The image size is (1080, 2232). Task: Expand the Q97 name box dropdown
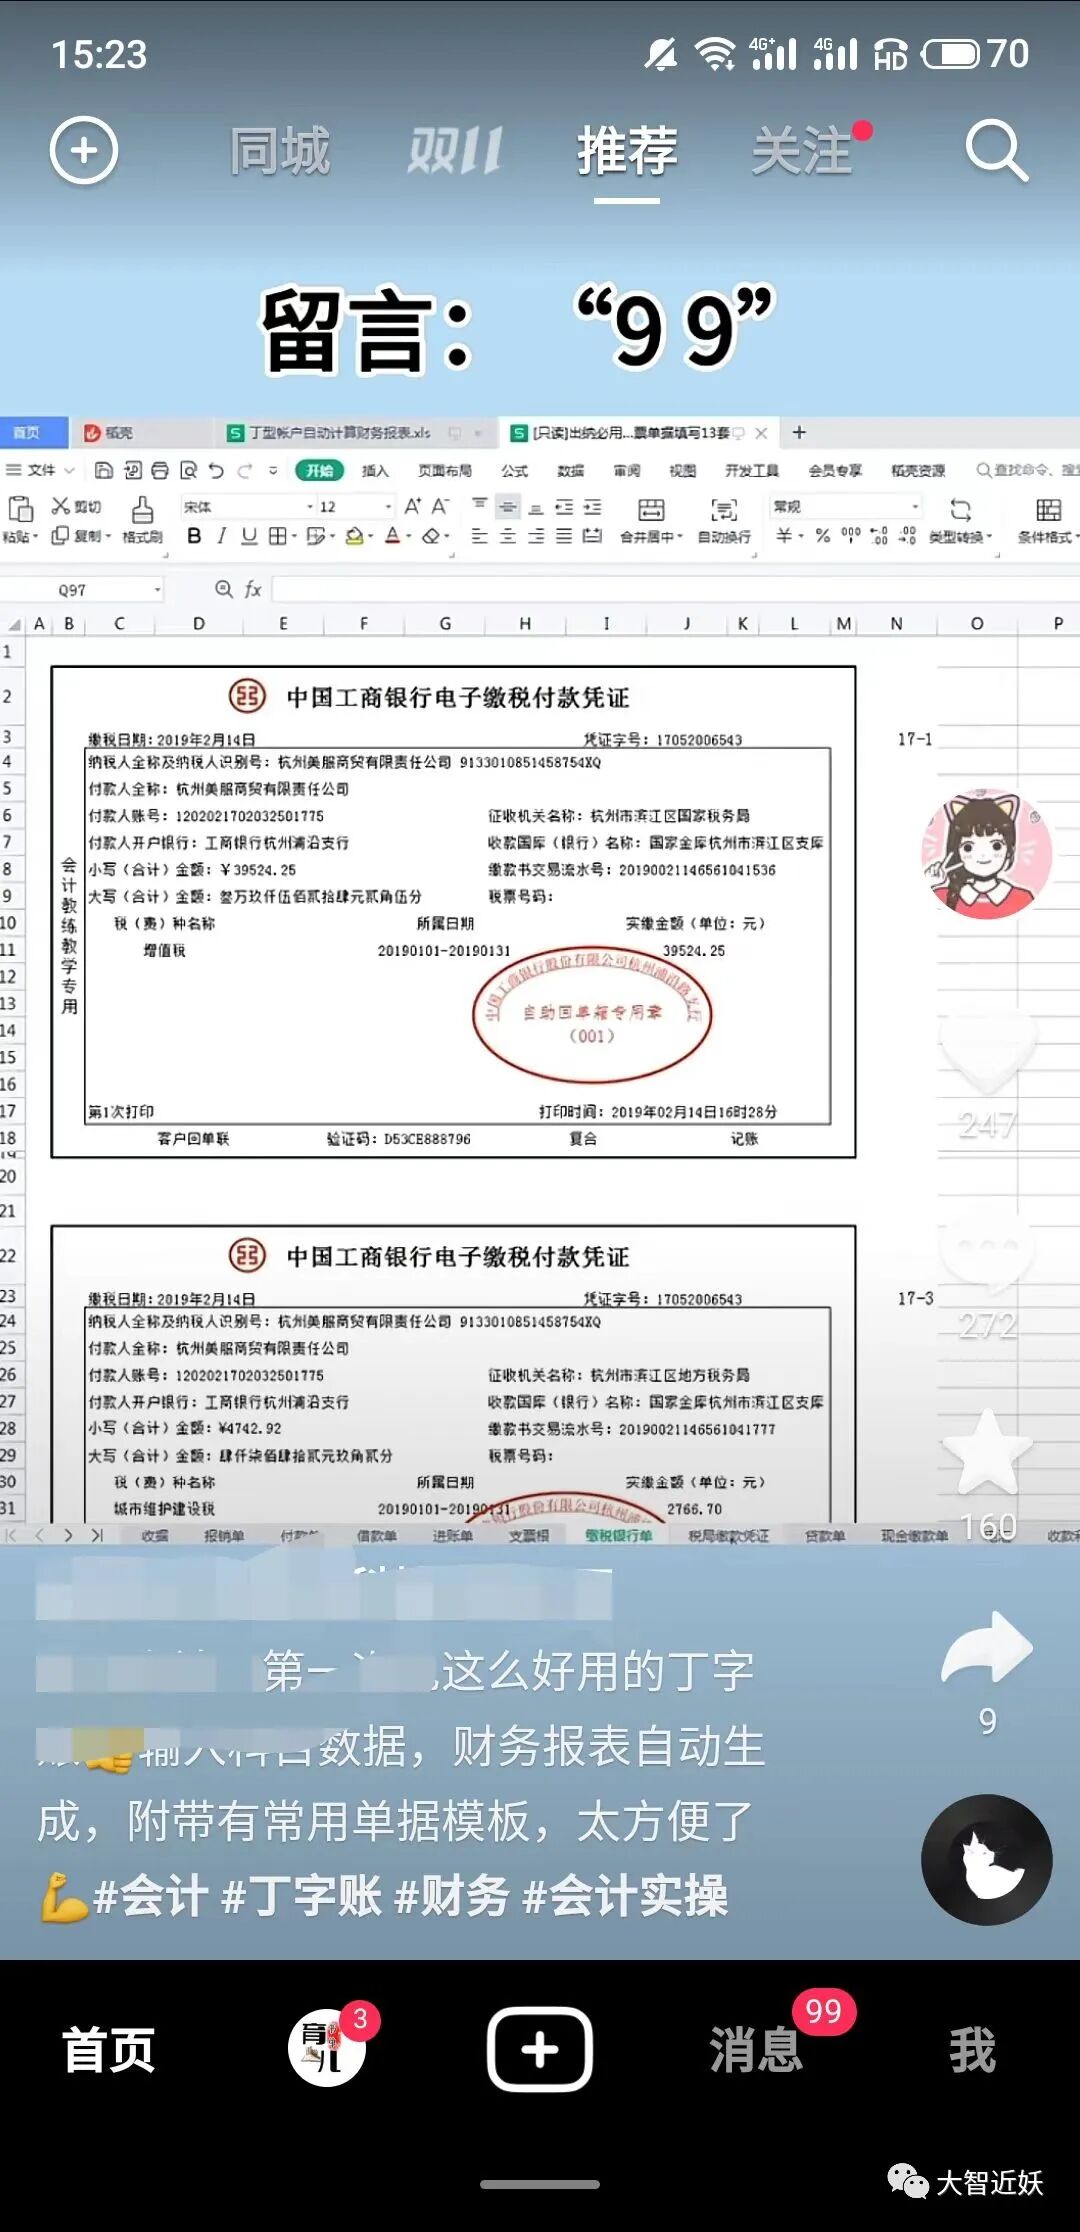(157, 590)
